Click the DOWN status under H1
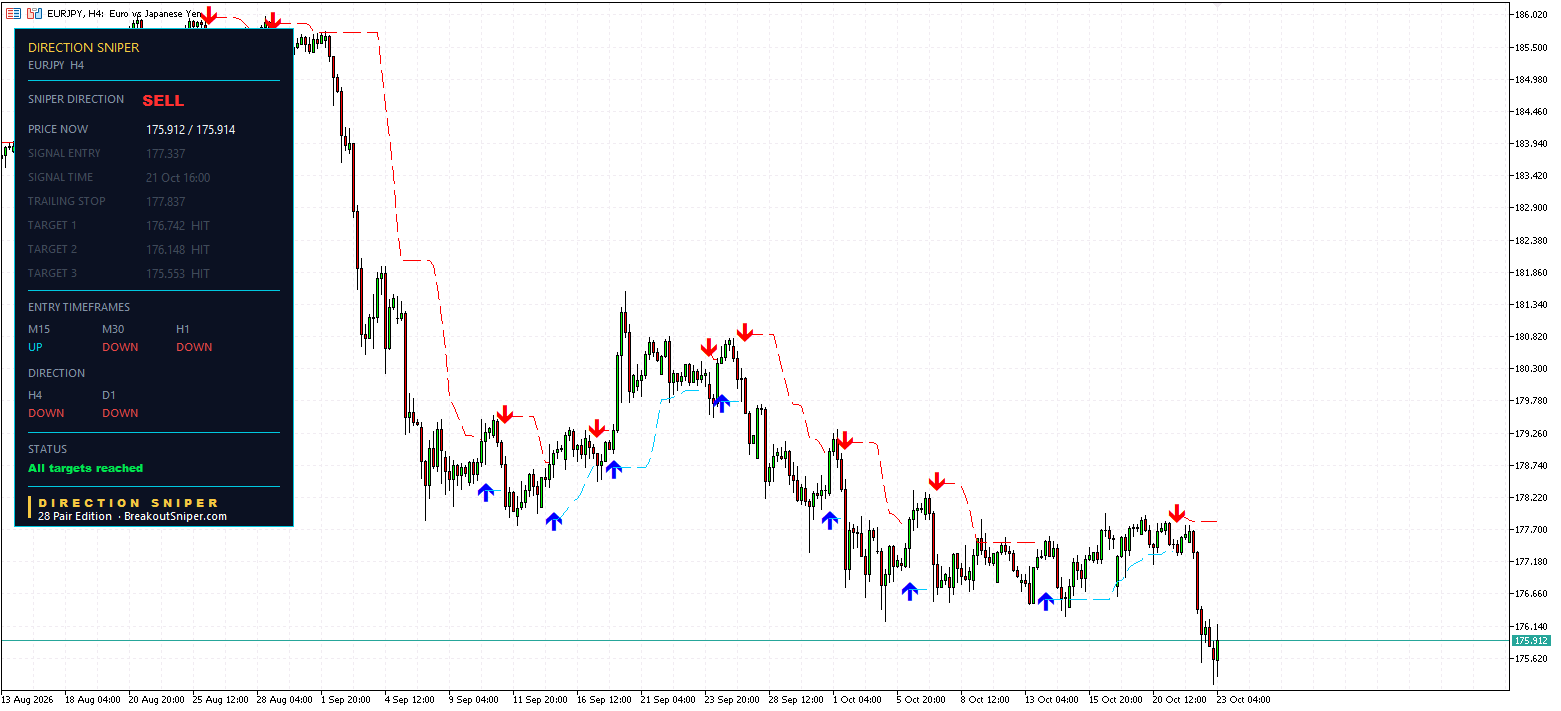1561x711 pixels. (x=194, y=347)
